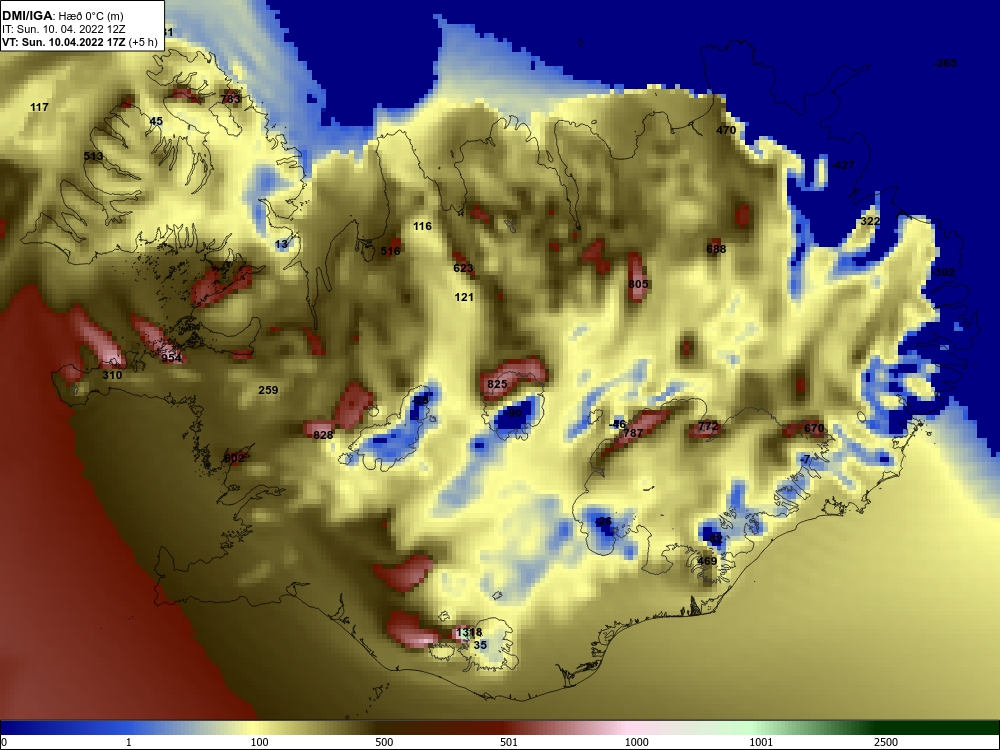Click the map value -7
Viewport: 1000px width, 750px height.
click(805, 459)
